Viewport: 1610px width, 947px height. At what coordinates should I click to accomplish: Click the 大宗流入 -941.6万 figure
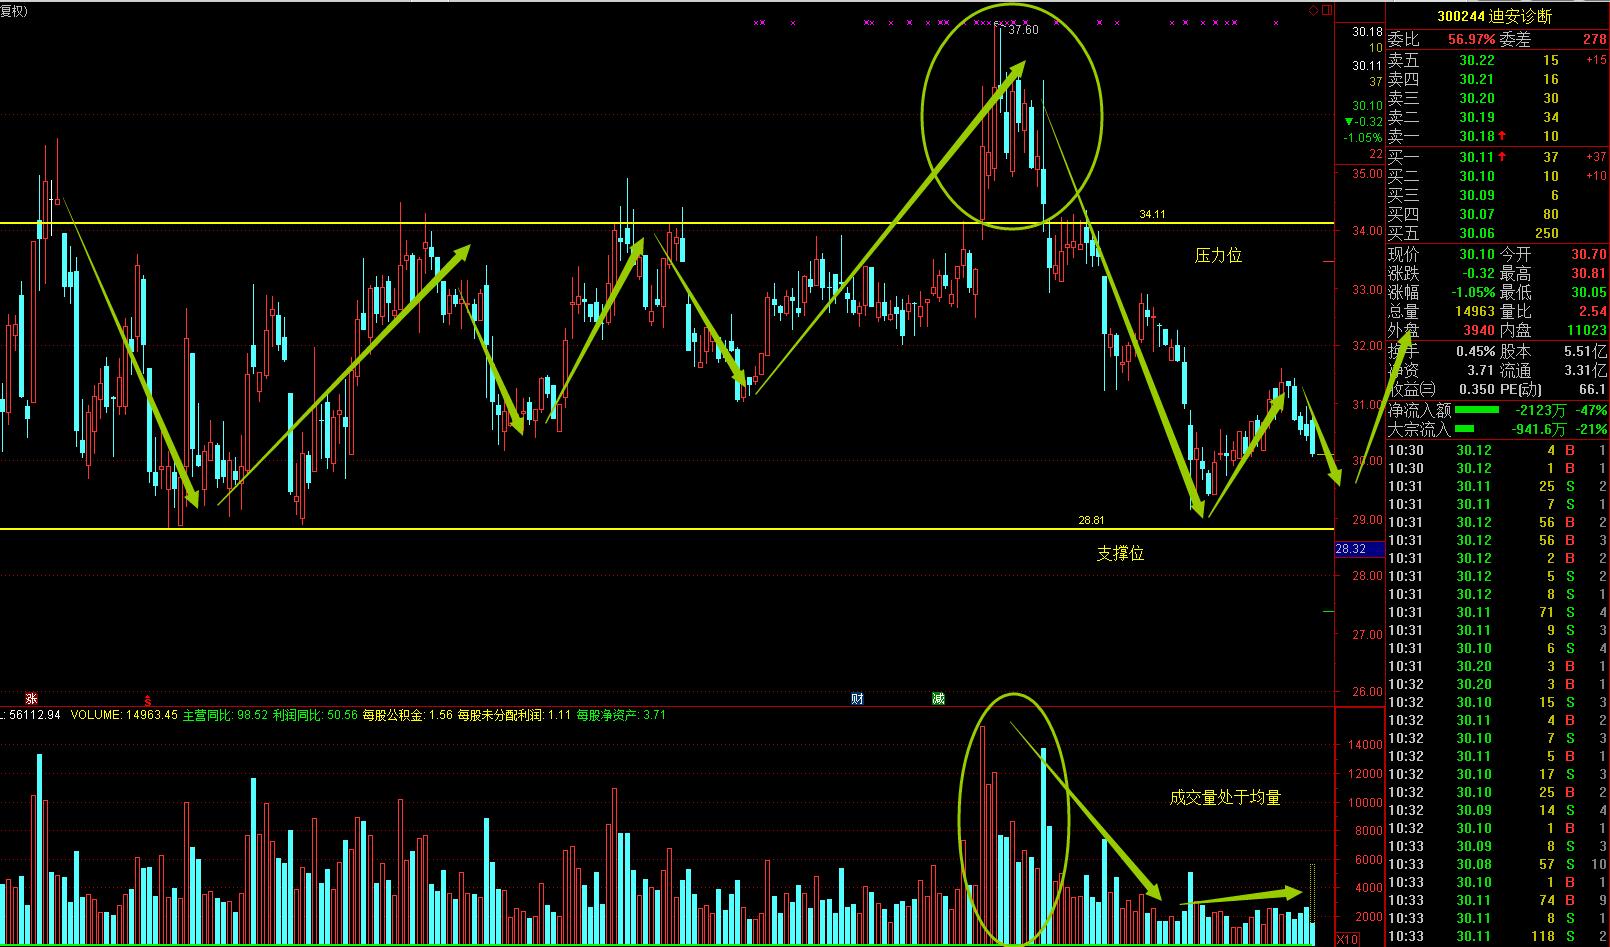click(x=1538, y=429)
